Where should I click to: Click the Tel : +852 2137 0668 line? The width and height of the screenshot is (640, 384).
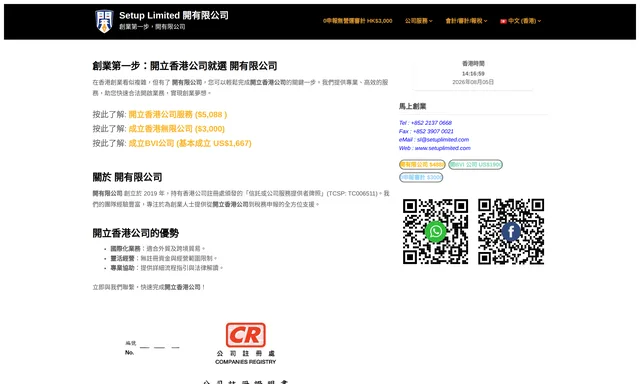(425, 123)
